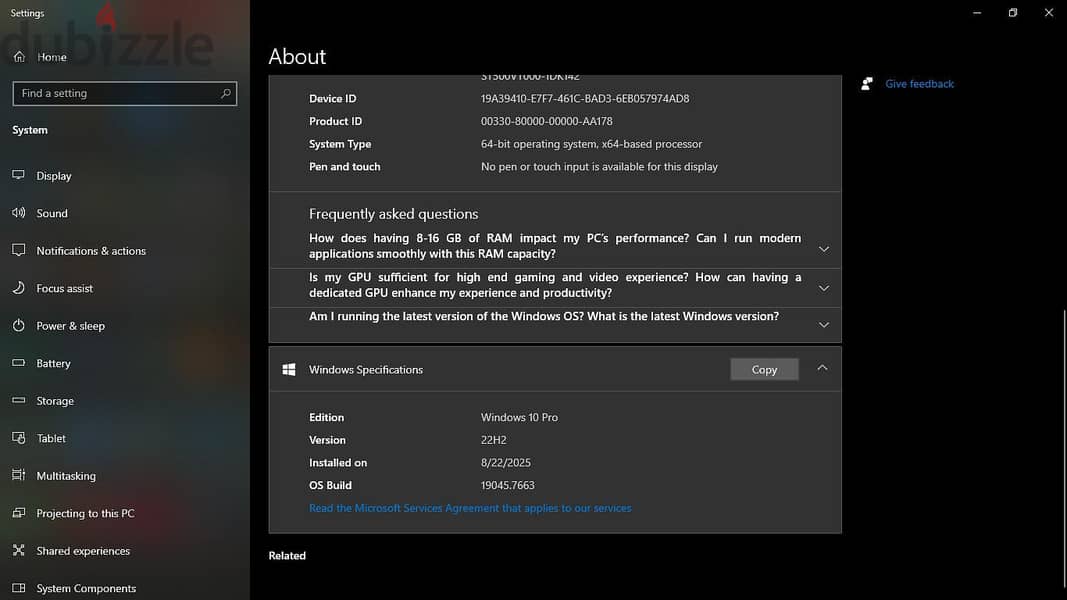The width and height of the screenshot is (1067, 600).
Task: Click the Notifications & actions icon
Action: [18, 250]
